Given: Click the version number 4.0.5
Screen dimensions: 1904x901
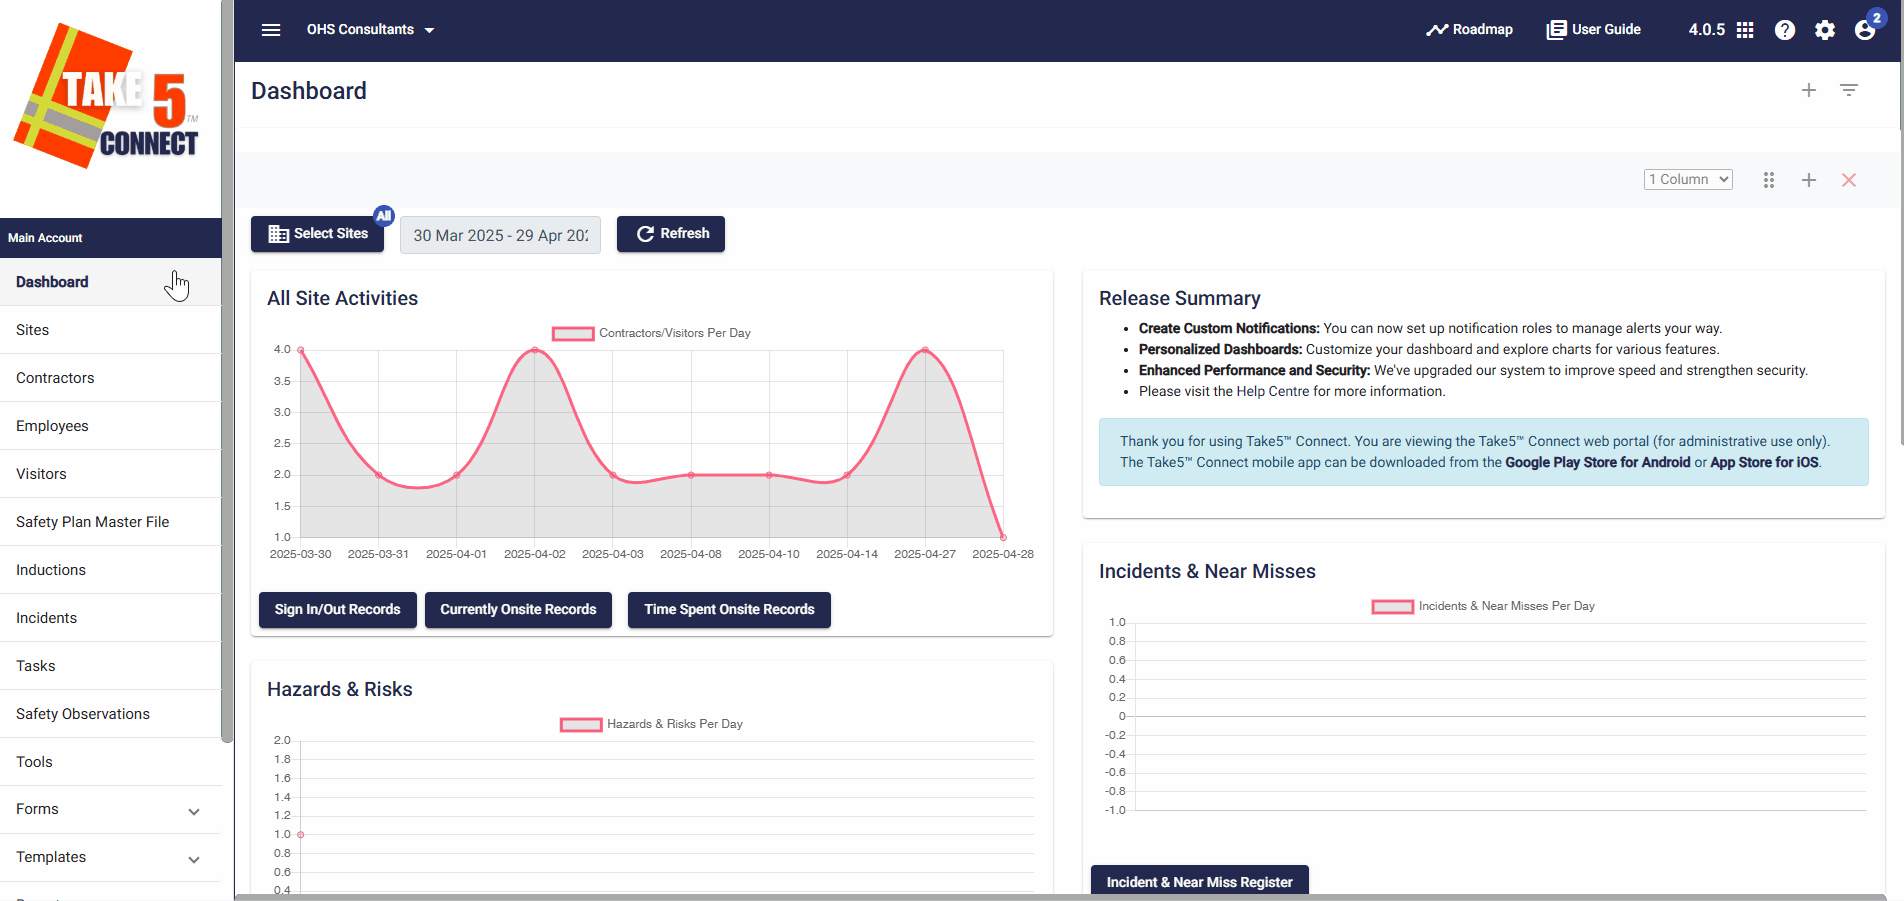Looking at the screenshot, I should (x=1706, y=30).
